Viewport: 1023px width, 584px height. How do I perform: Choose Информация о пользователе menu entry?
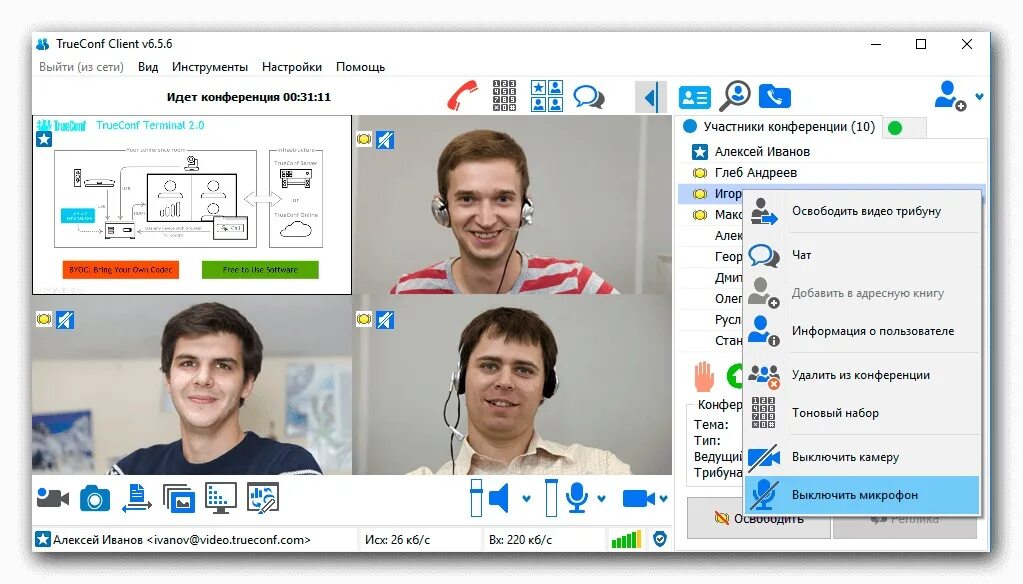[x=862, y=331]
